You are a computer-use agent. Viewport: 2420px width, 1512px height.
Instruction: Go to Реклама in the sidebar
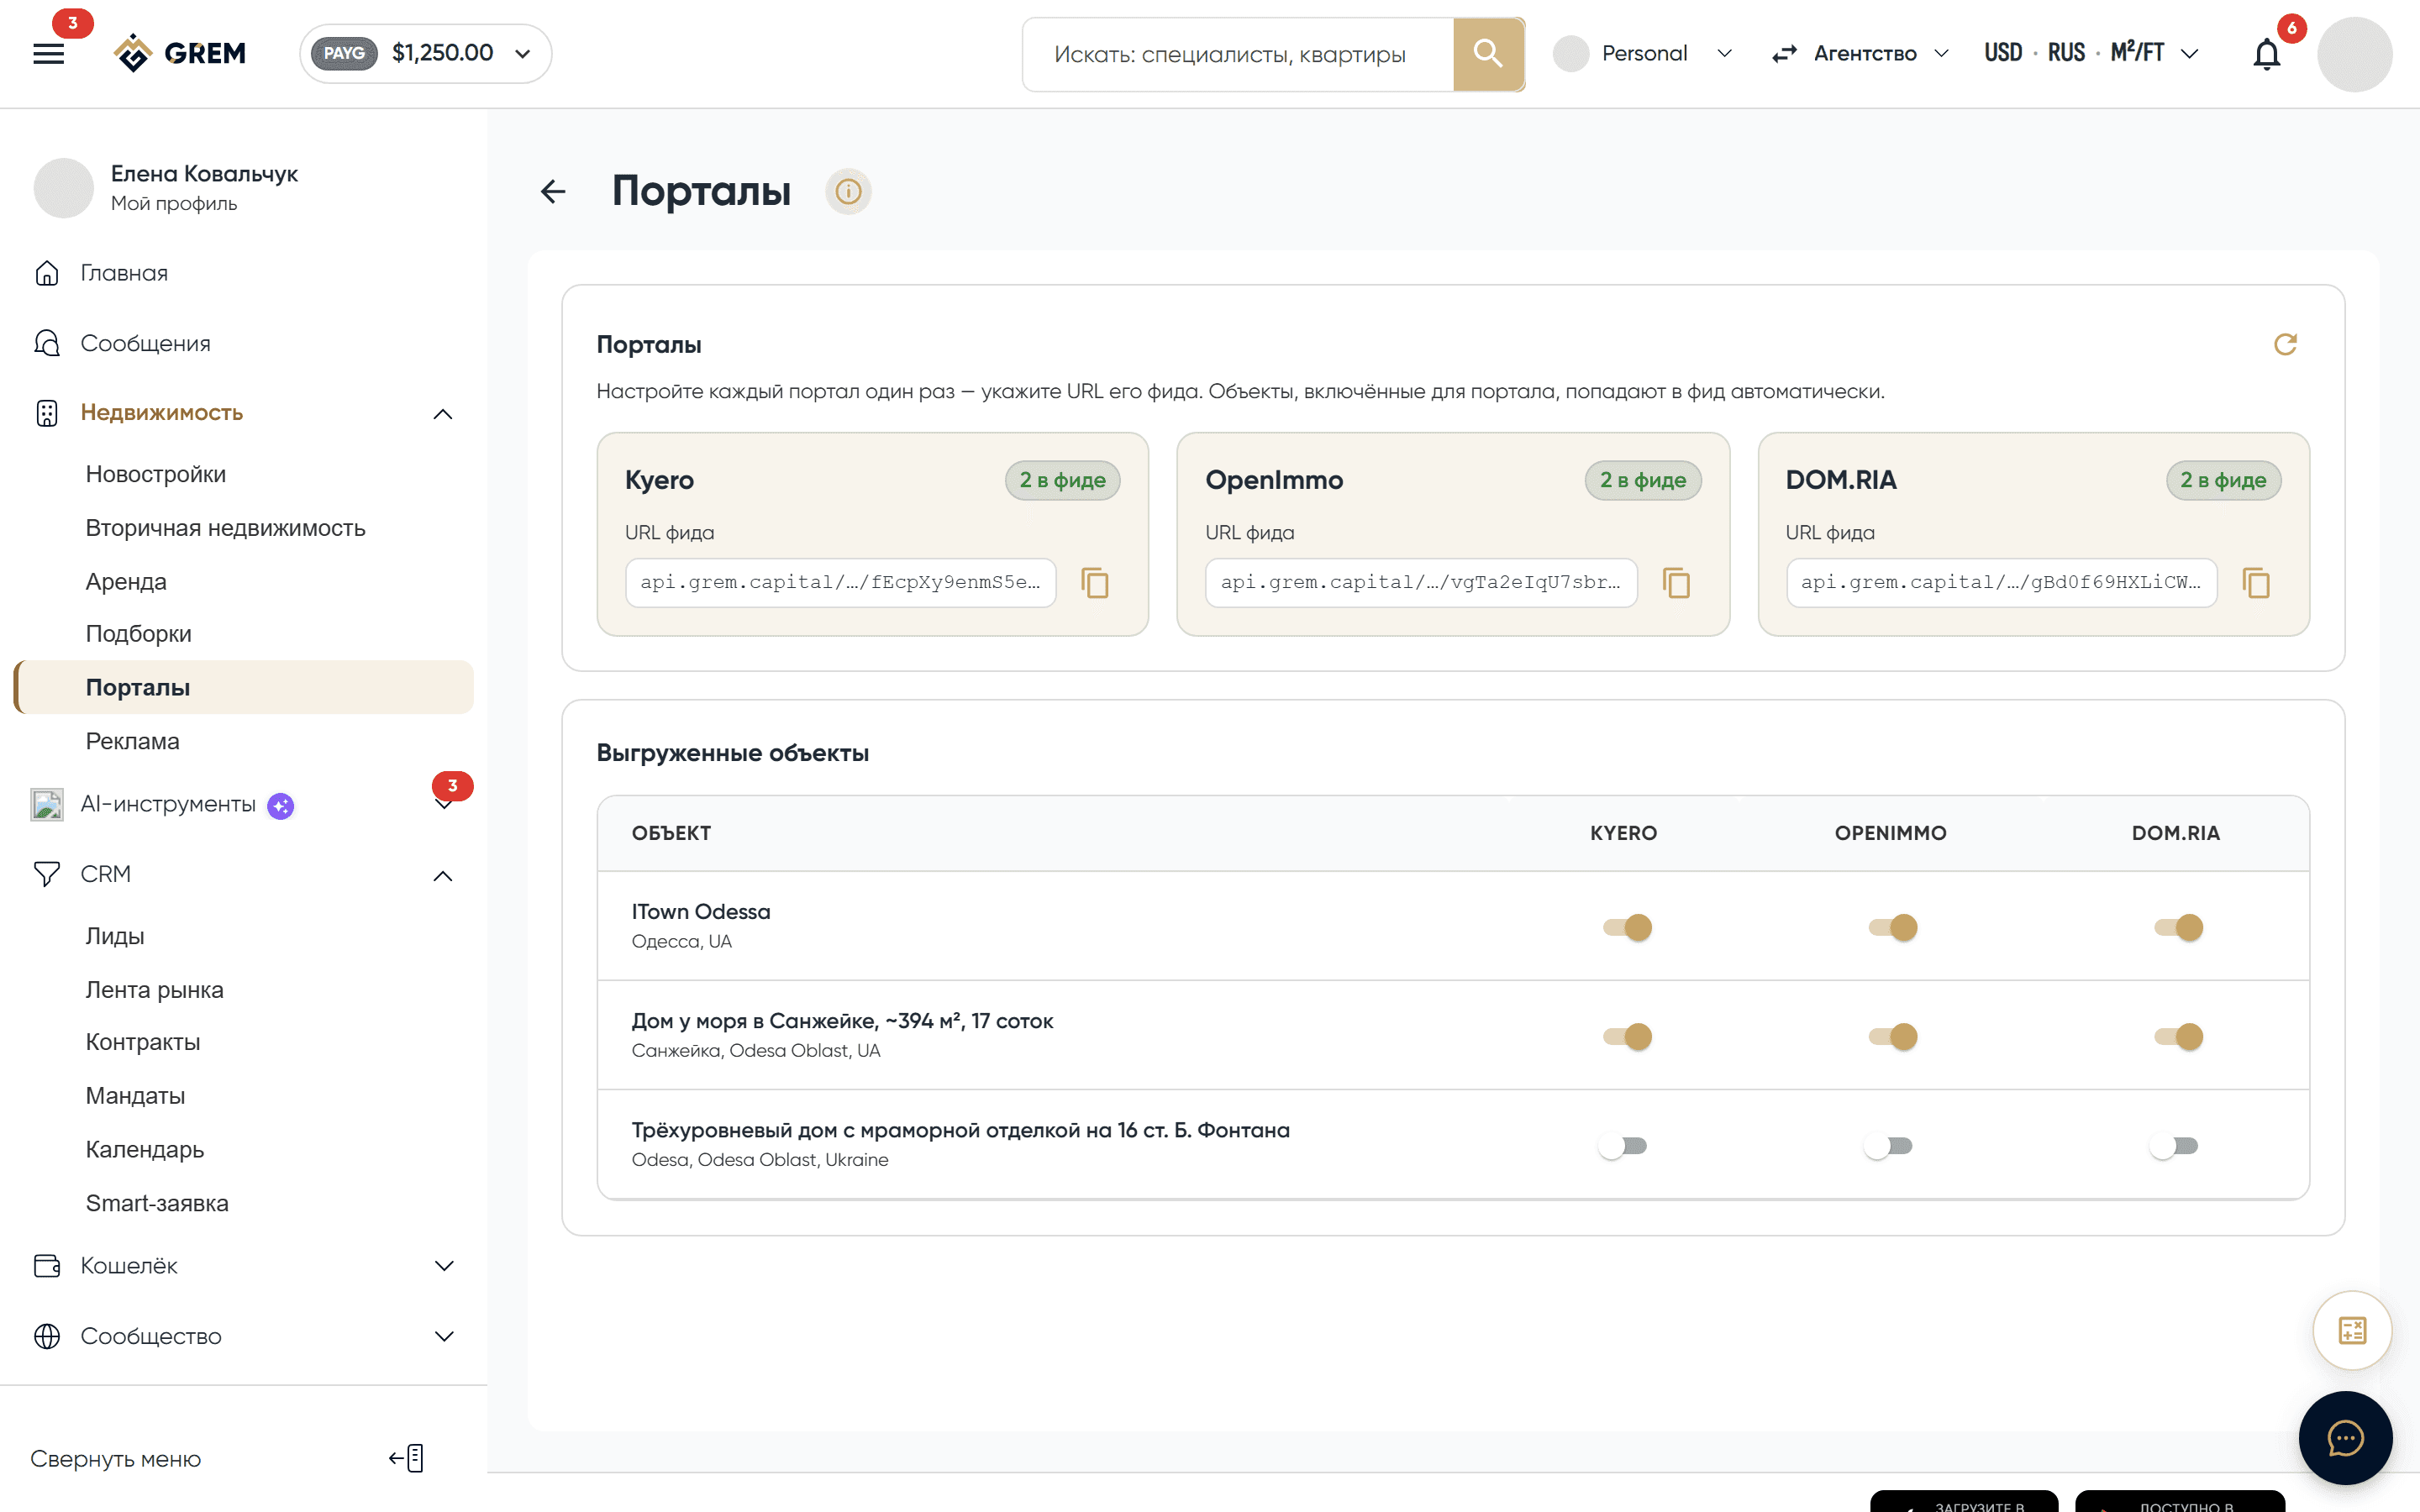132,741
